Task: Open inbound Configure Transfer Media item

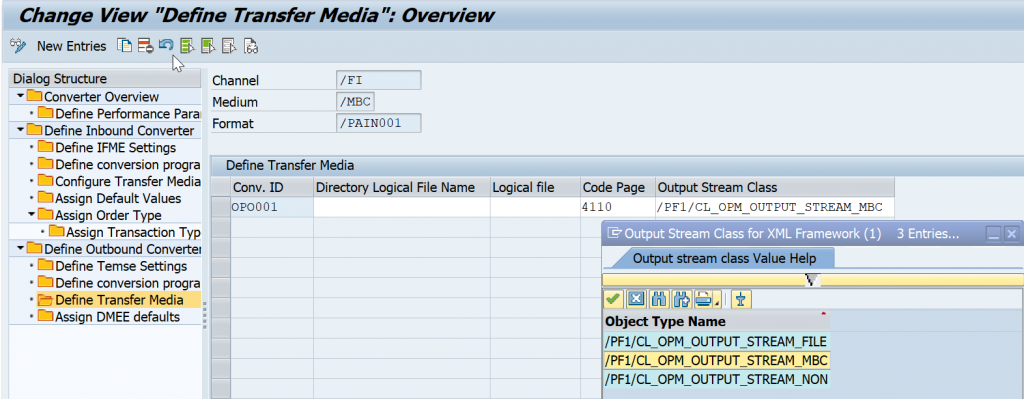Action: [128, 182]
